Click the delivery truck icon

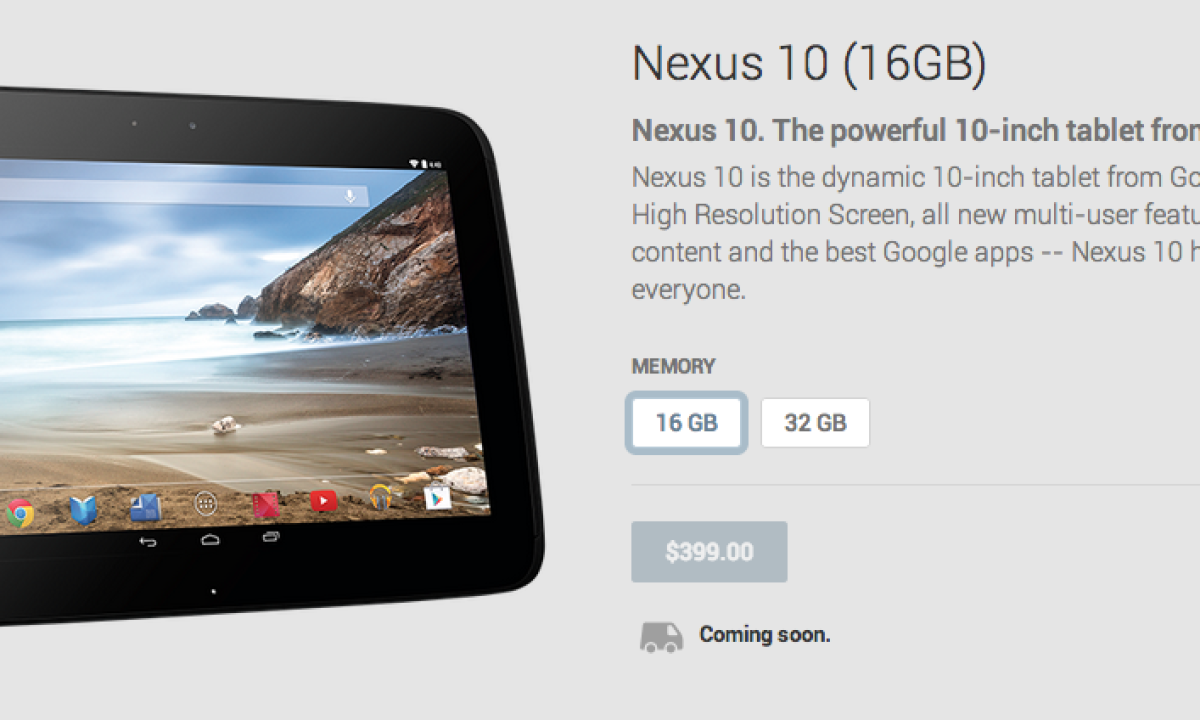point(661,636)
